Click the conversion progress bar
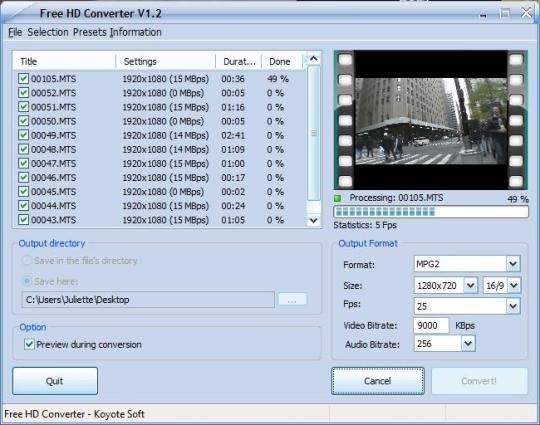This screenshot has width=540, height=425. [431, 211]
